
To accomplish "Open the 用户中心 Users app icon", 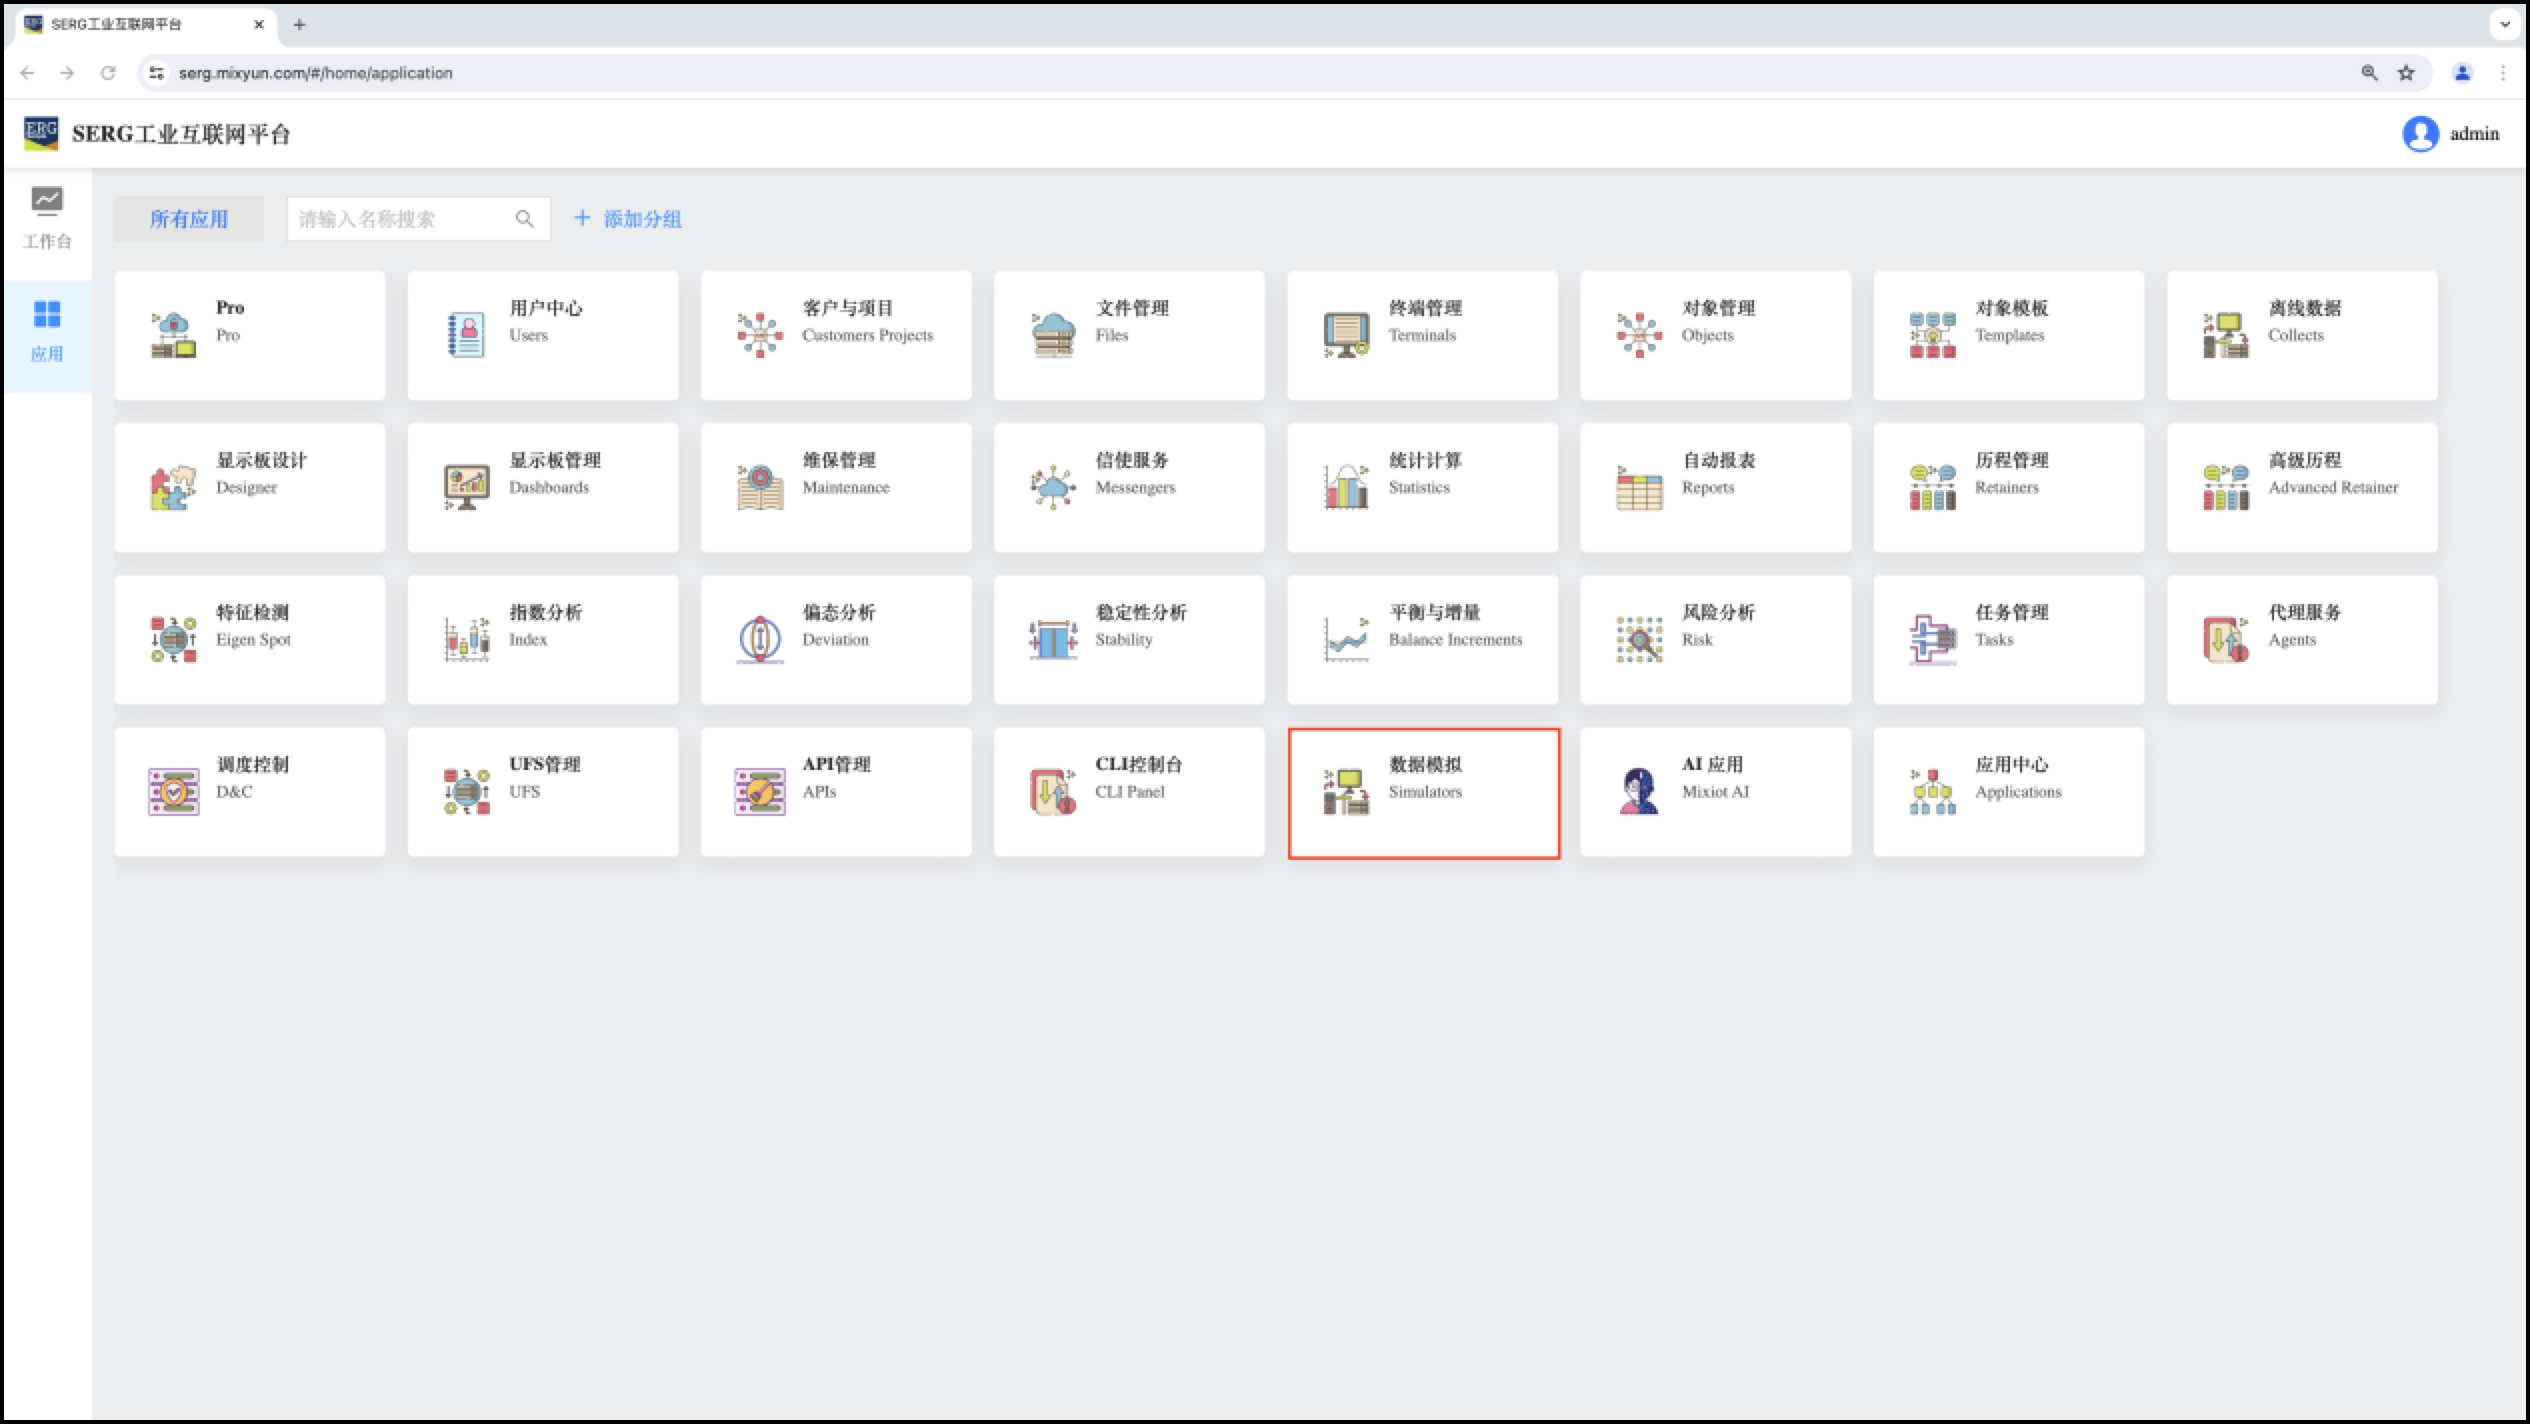I will click(x=466, y=335).
